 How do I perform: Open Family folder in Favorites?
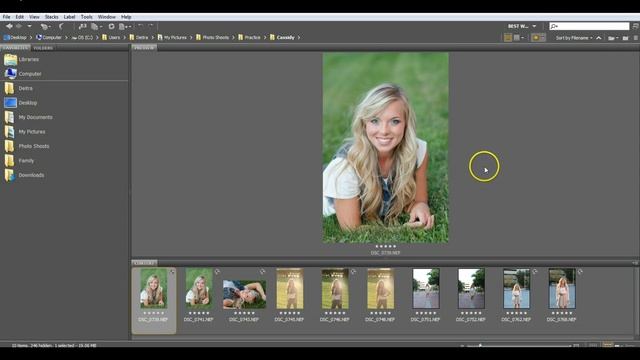[x=19, y=161]
